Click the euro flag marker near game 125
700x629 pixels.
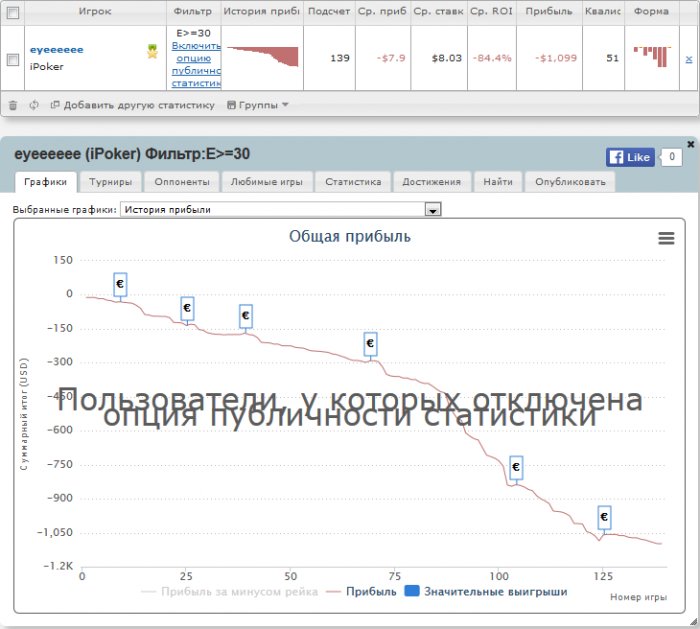pos(604,518)
